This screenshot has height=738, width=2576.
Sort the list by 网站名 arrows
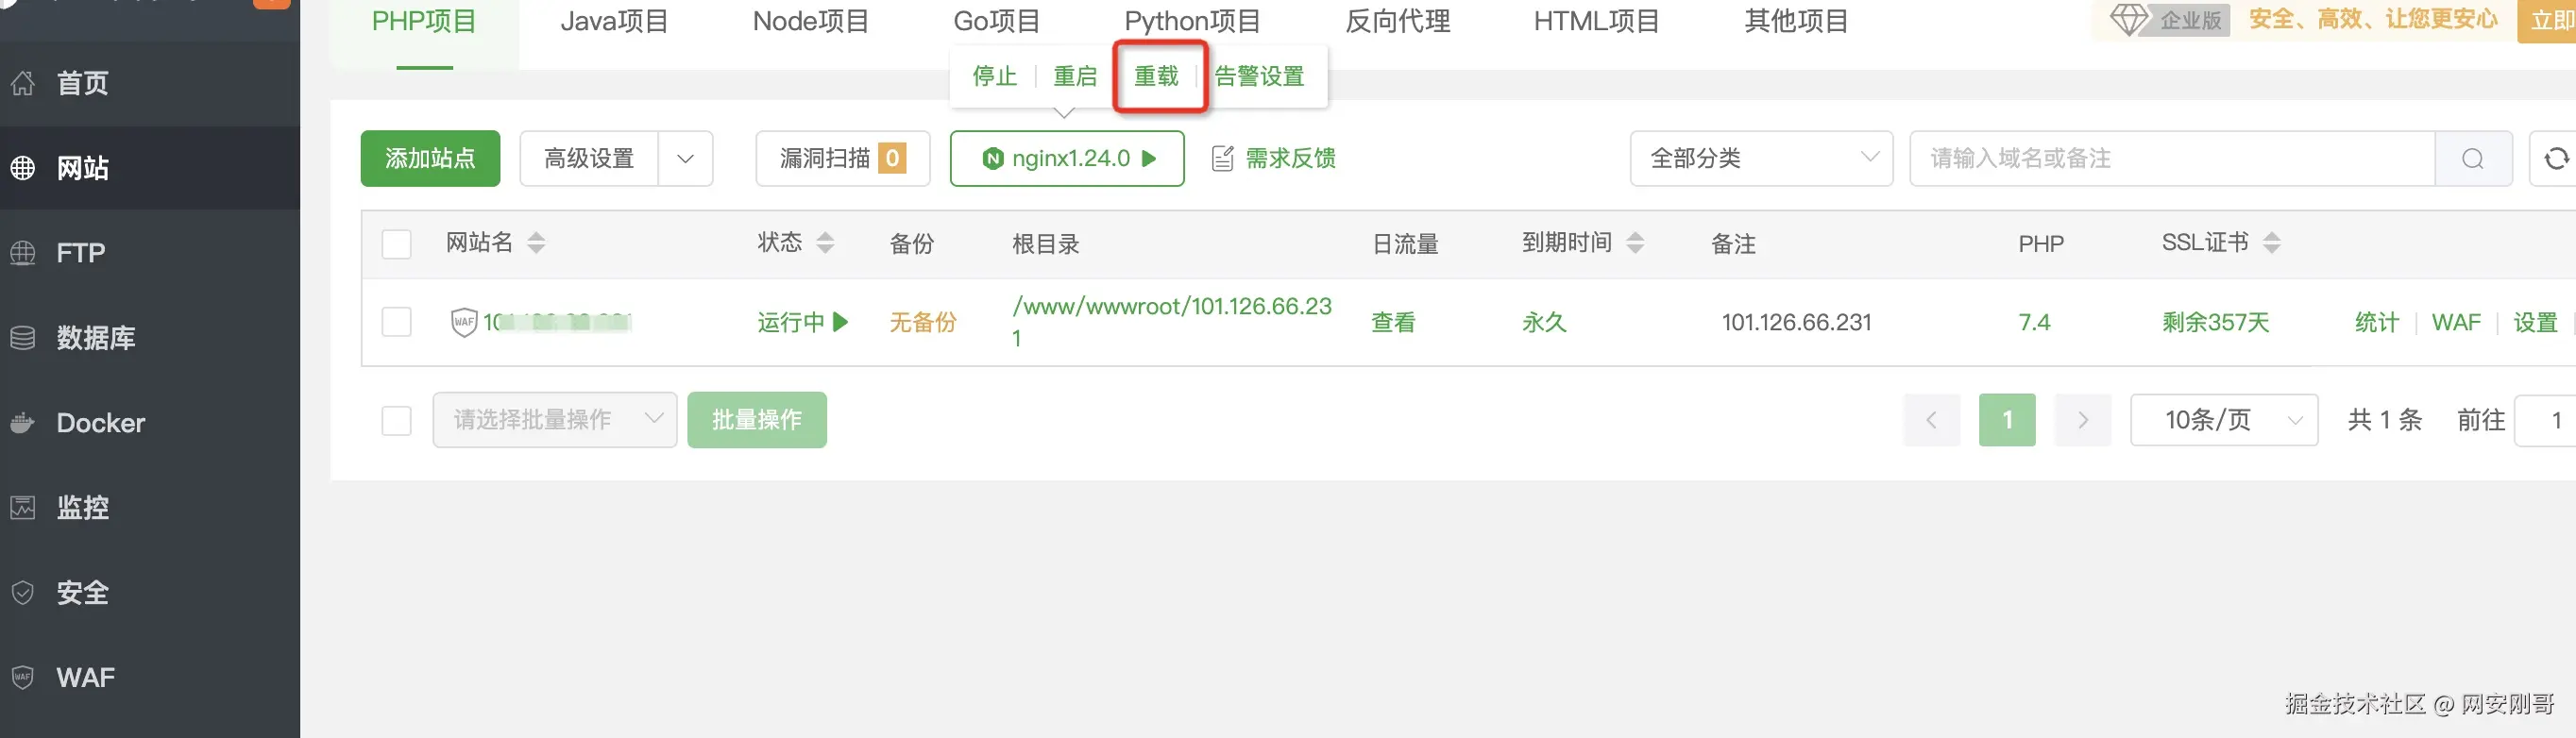click(536, 242)
